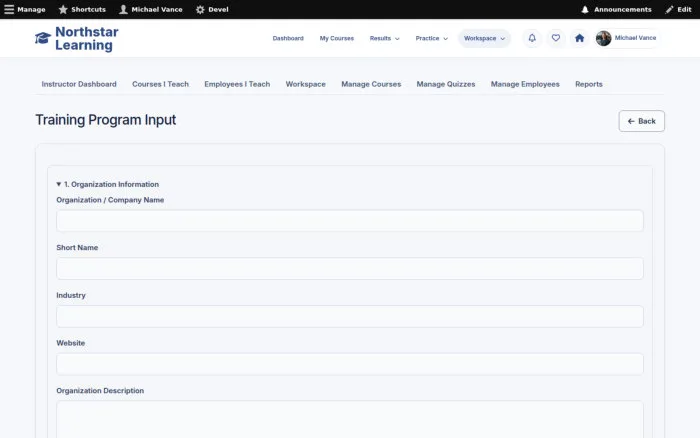Switch to Reports tab
Screen dimensions: 700x438
point(588,84)
